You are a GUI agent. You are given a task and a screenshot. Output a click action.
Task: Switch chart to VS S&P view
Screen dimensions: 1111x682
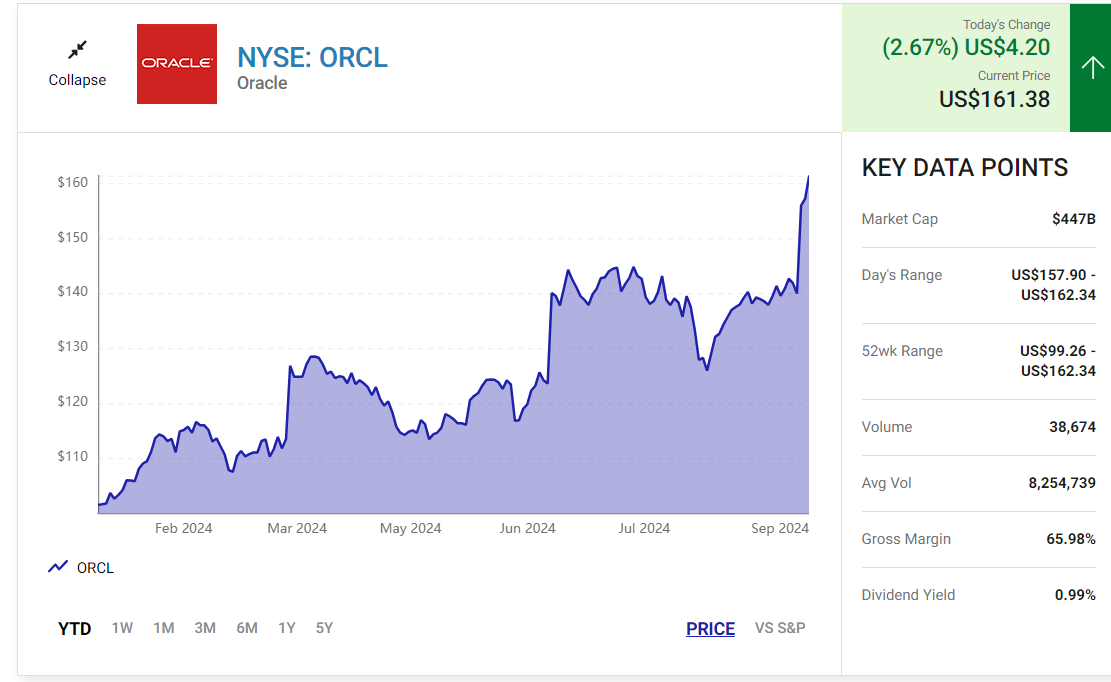pyautogui.click(x=780, y=627)
